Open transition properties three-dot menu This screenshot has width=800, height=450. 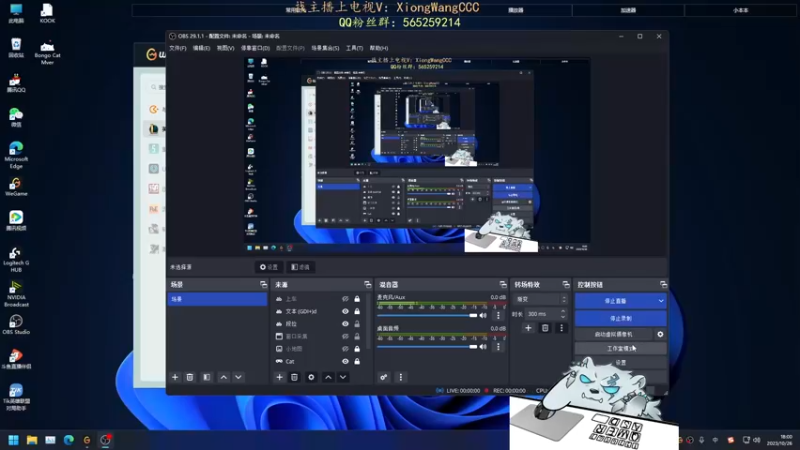pos(561,328)
